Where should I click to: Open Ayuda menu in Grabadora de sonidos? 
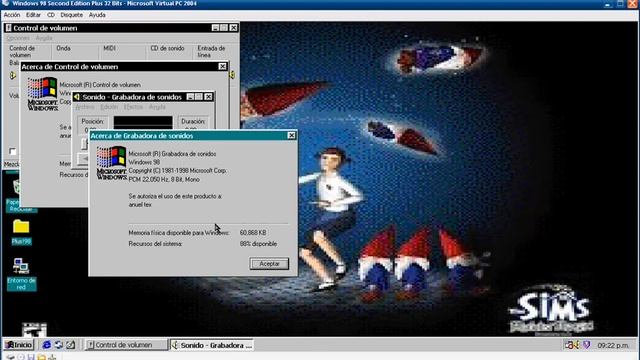point(157,107)
